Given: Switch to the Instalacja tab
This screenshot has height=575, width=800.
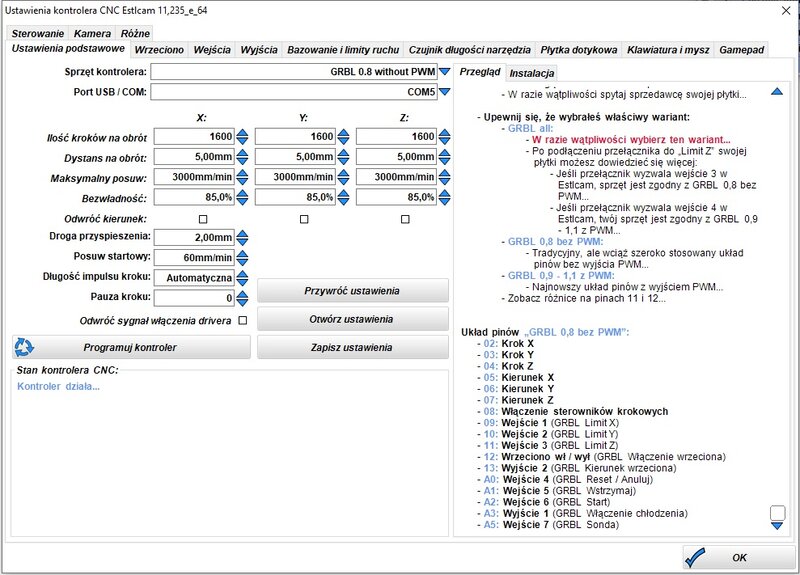Looking at the screenshot, I should tap(532, 73).
